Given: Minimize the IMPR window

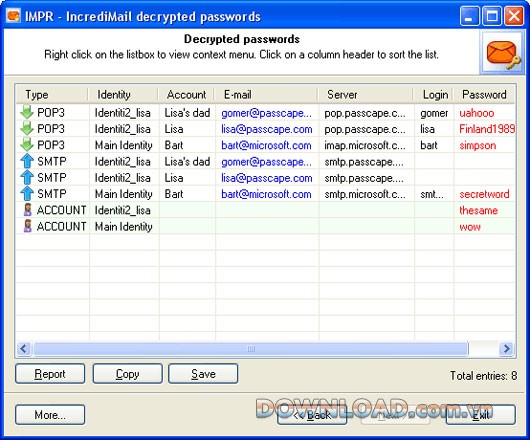Looking at the screenshot, I should 469,16.
